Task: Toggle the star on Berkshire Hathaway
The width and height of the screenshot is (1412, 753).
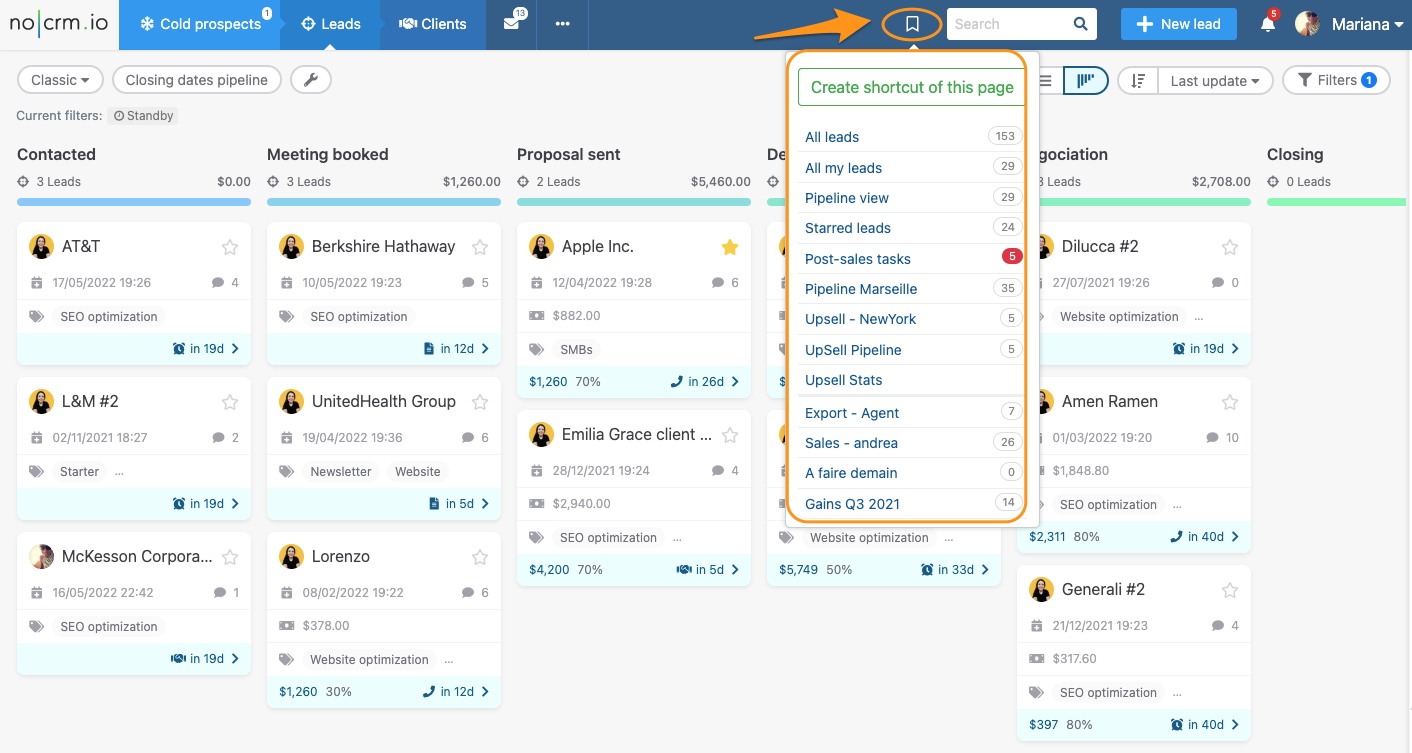Action: 479,246
